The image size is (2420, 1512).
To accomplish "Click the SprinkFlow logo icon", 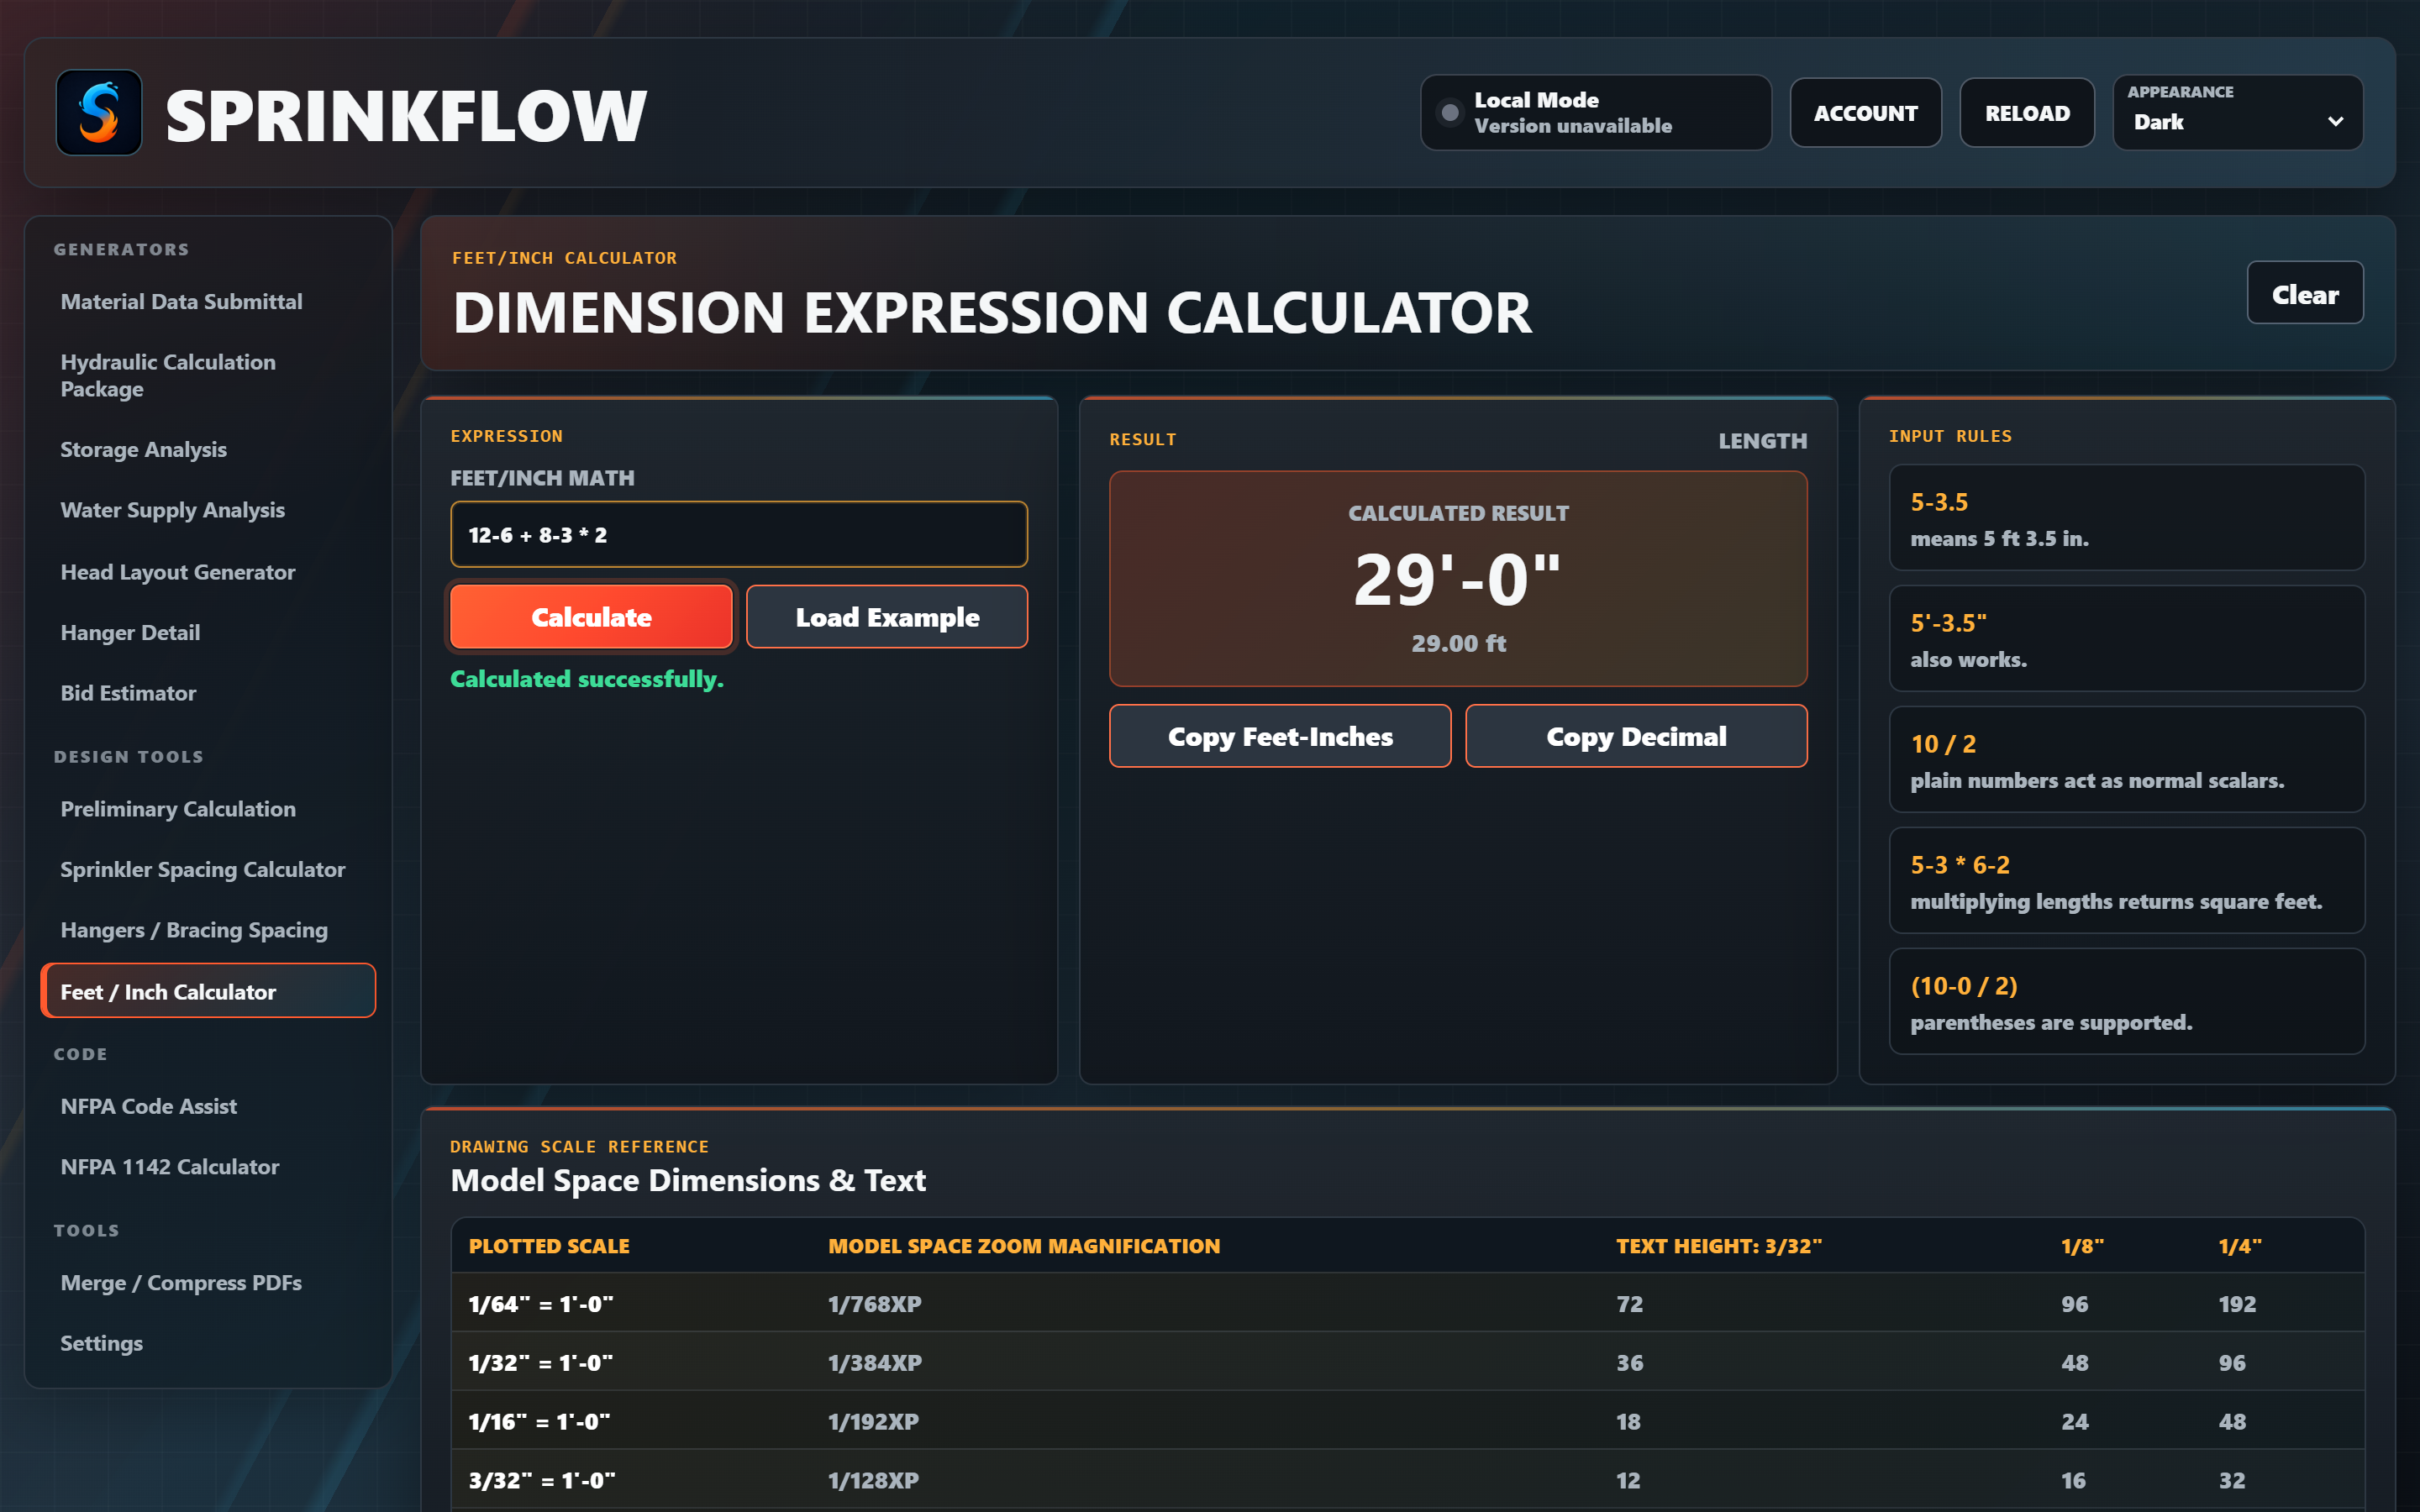I will [99, 113].
